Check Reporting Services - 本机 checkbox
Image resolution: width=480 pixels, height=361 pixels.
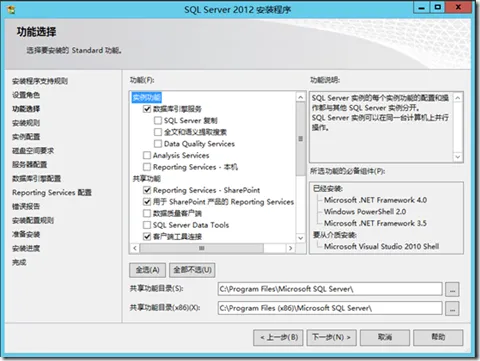(x=147, y=167)
